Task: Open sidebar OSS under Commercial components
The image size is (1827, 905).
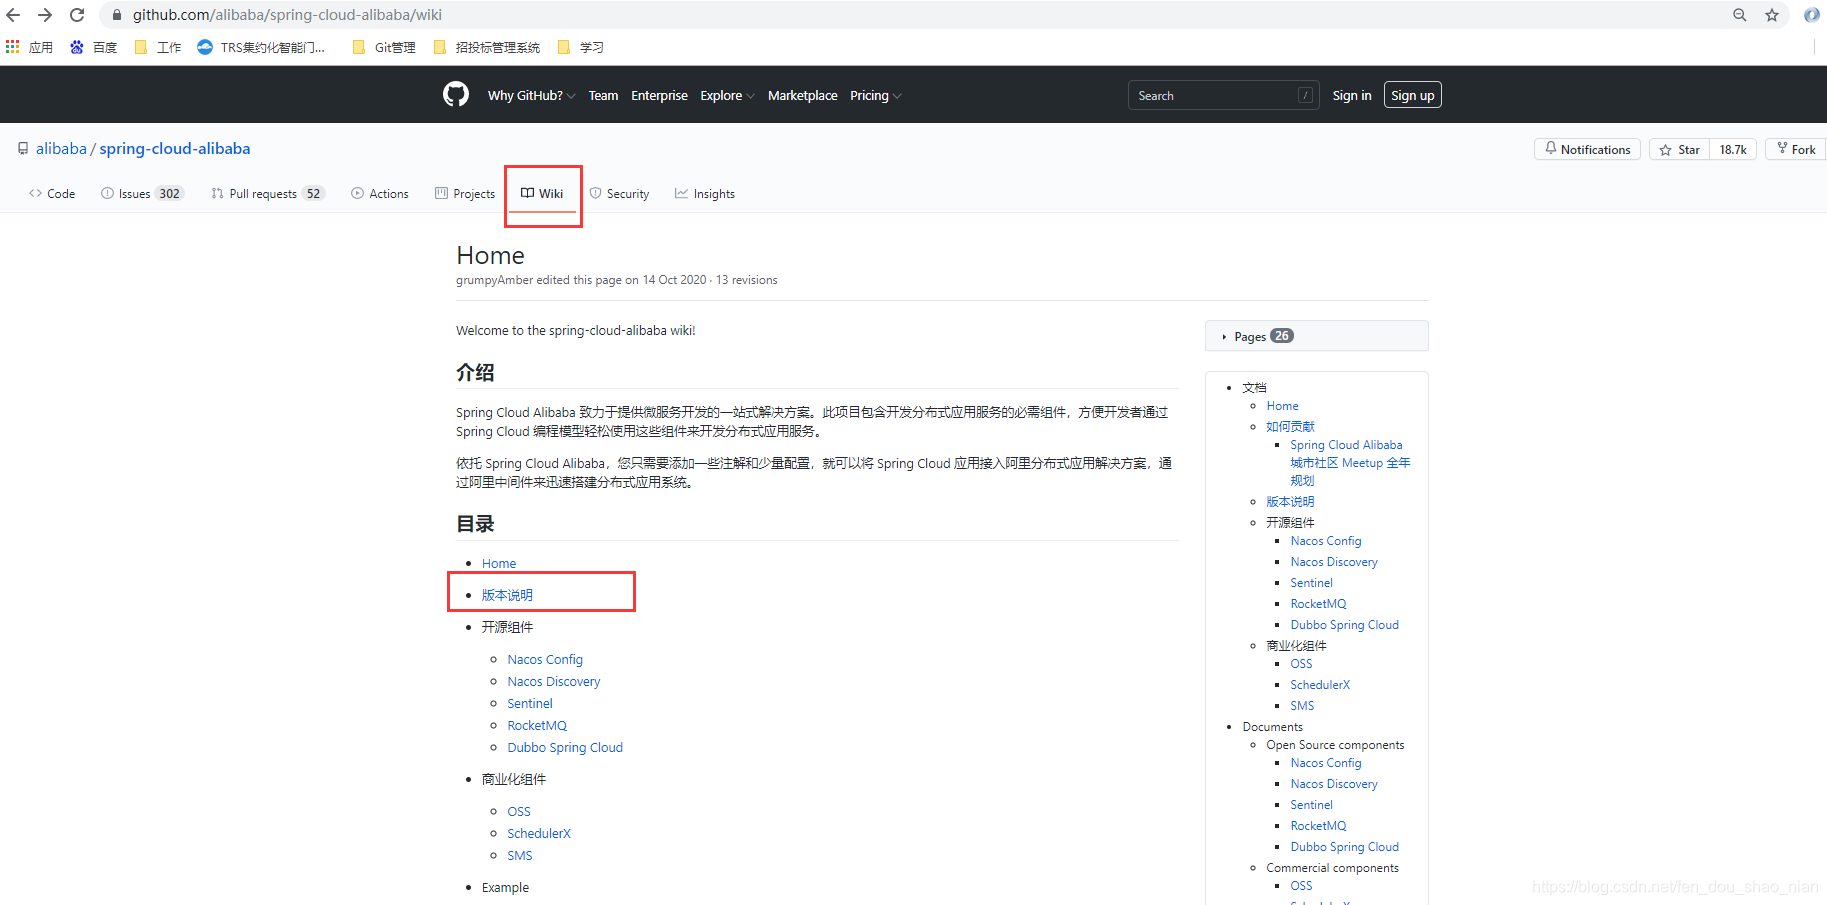Action: coord(1301,886)
